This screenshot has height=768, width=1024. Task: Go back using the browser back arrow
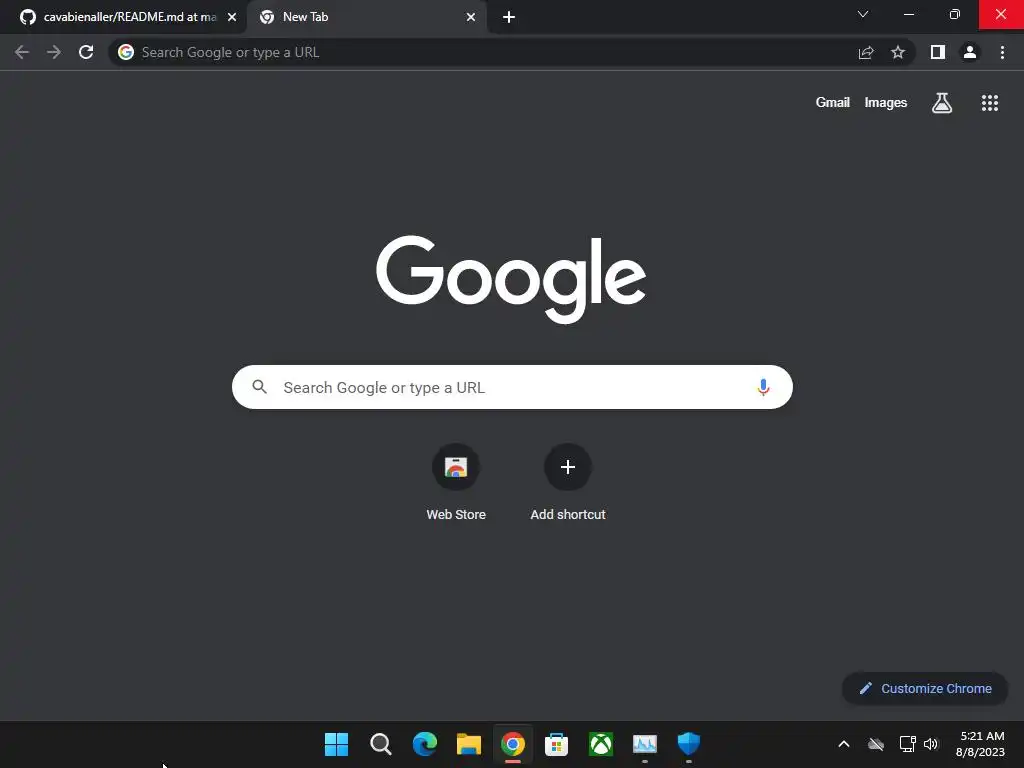(x=22, y=52)
